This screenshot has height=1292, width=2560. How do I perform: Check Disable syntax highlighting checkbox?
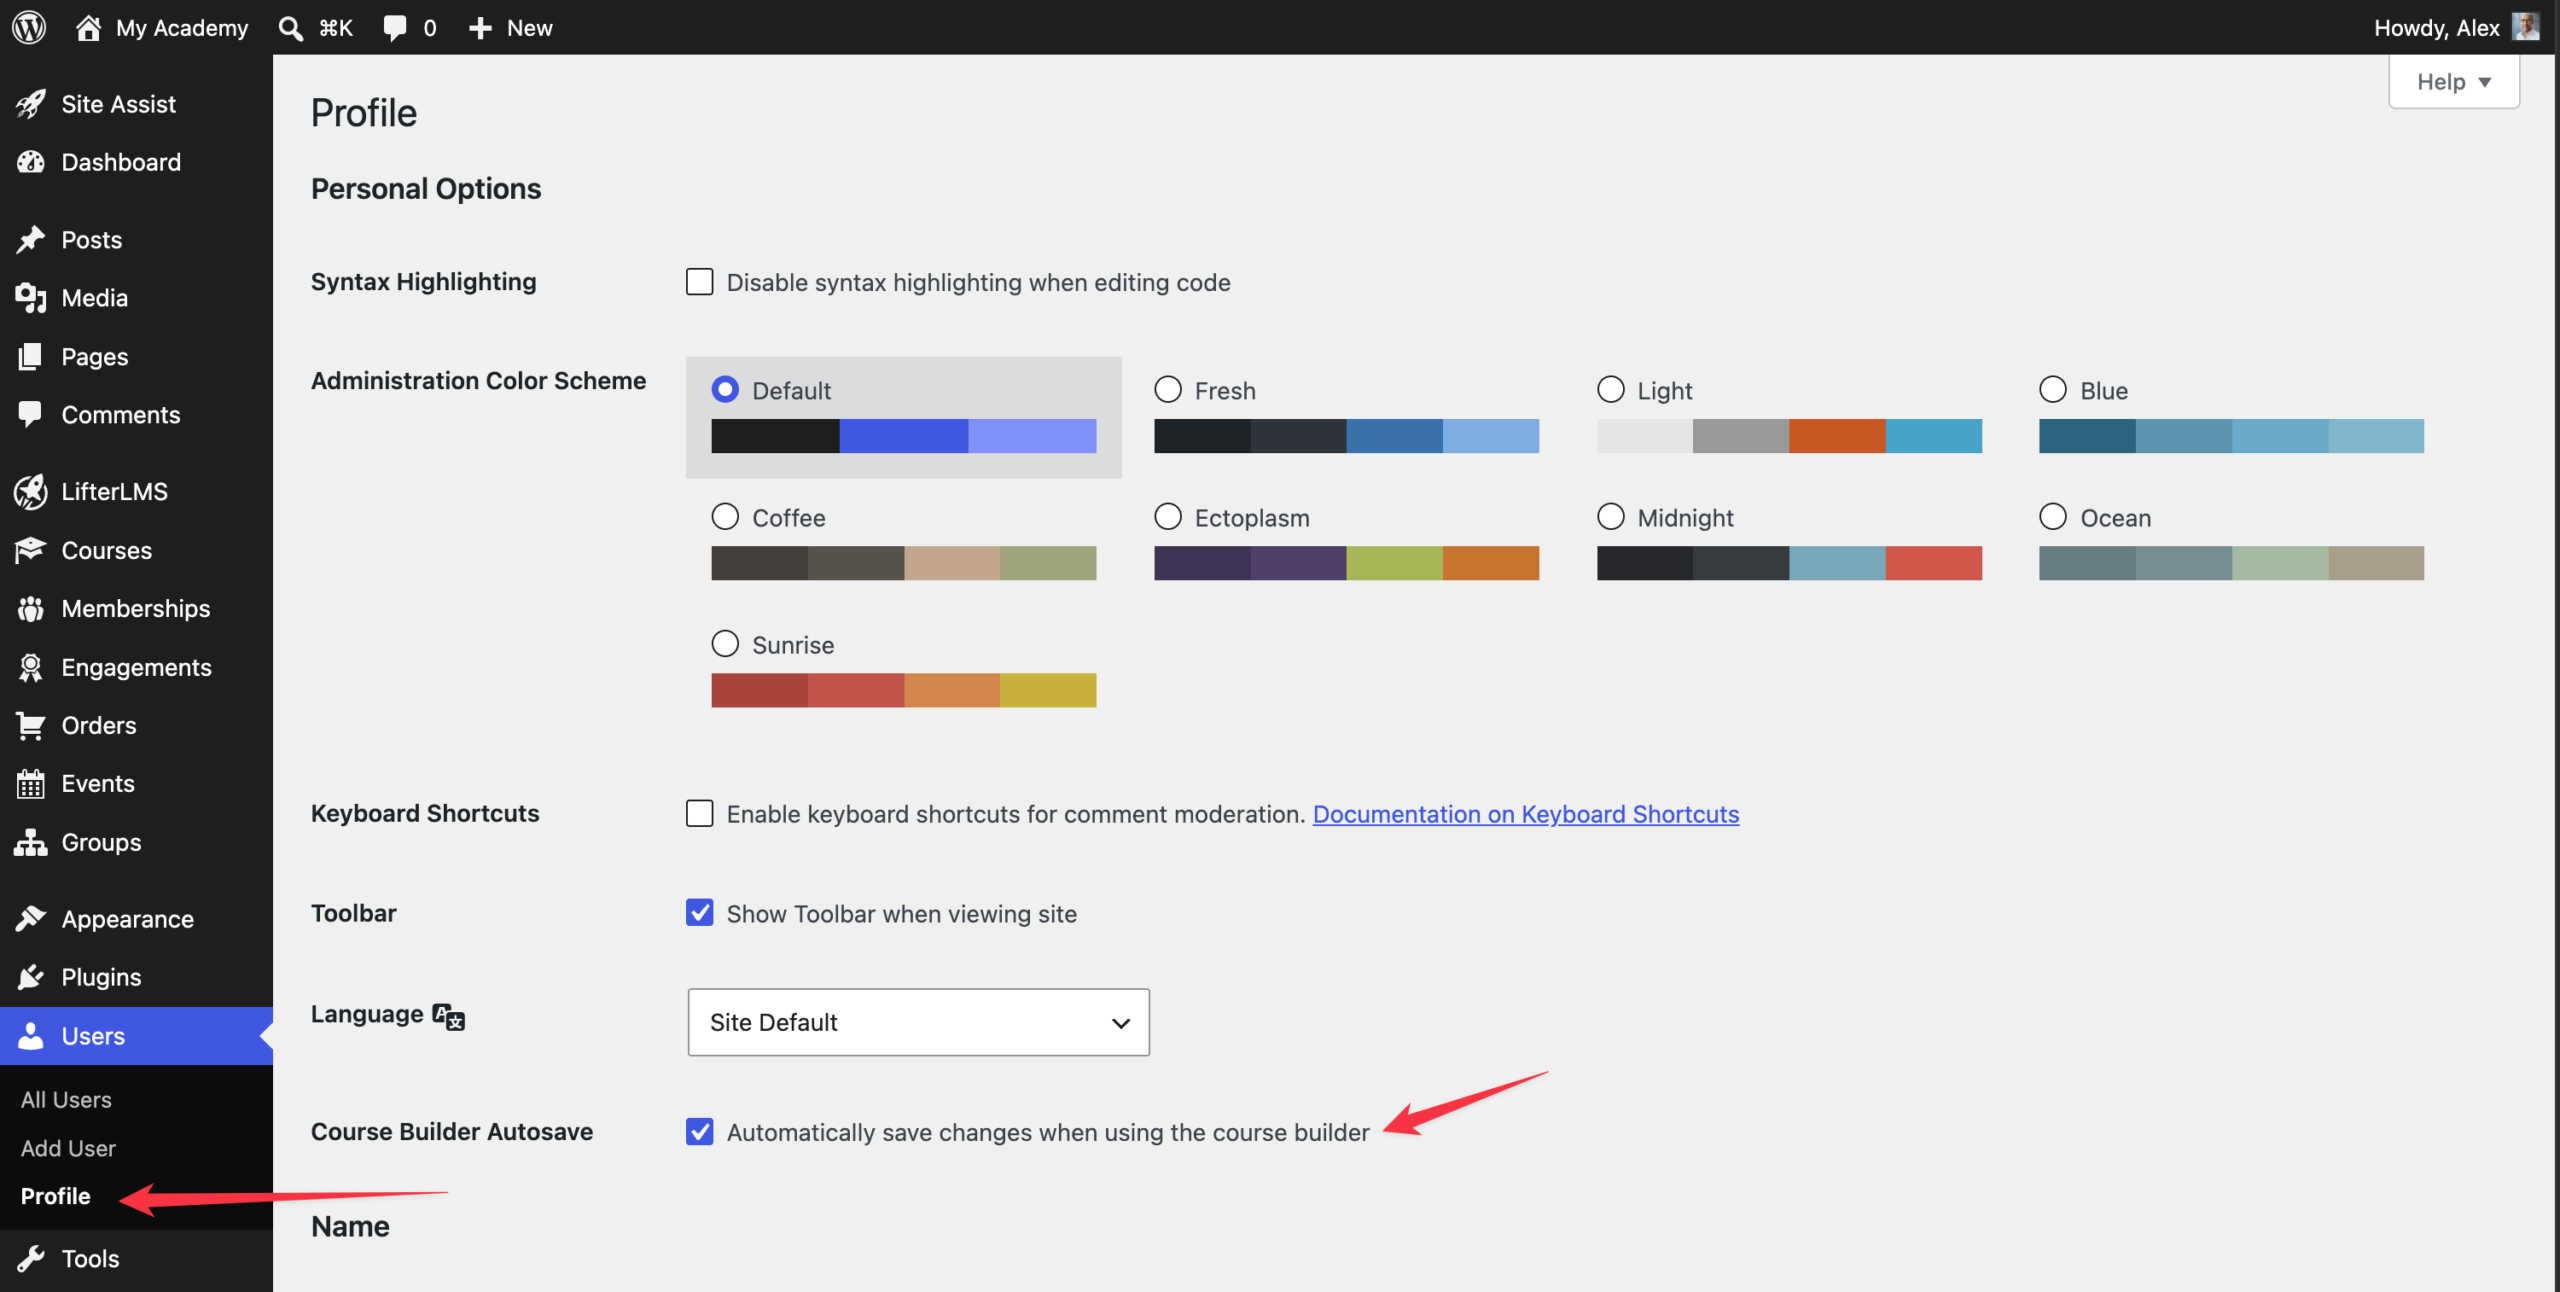click(x=700, y=282)
